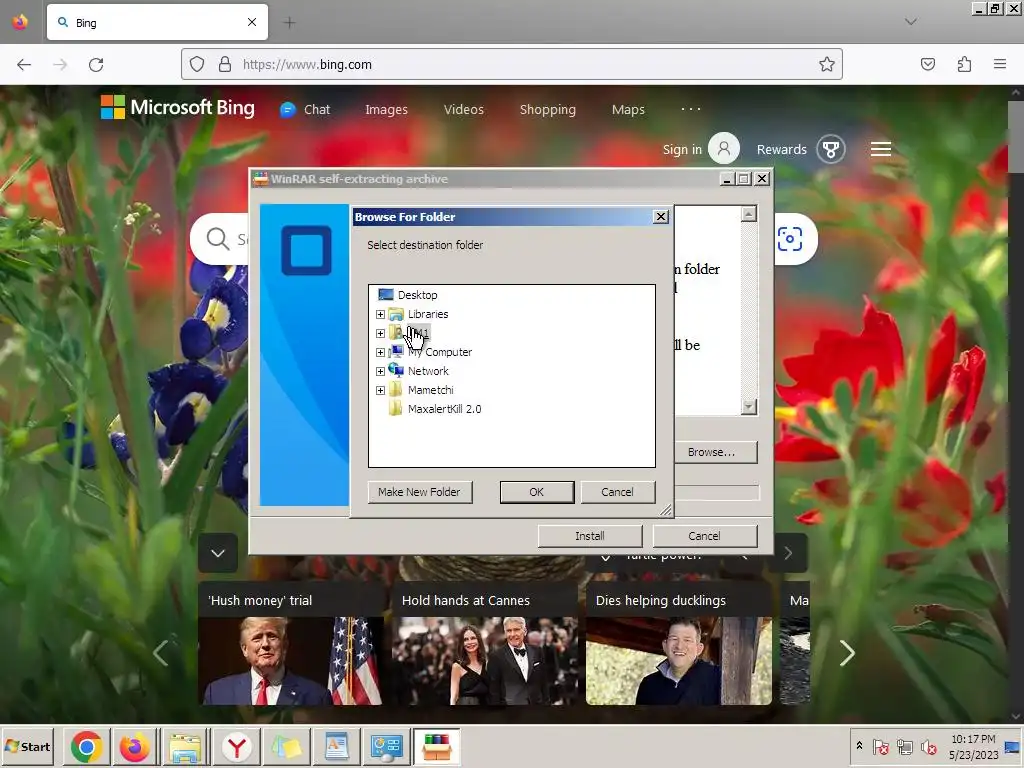
Task: Save page to Pocket
Action: coord(928,64)
